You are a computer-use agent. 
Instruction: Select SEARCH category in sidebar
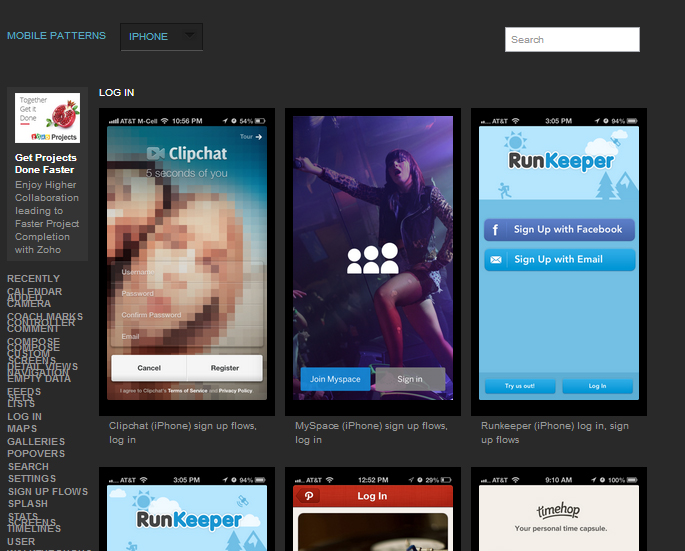point(28,467)
